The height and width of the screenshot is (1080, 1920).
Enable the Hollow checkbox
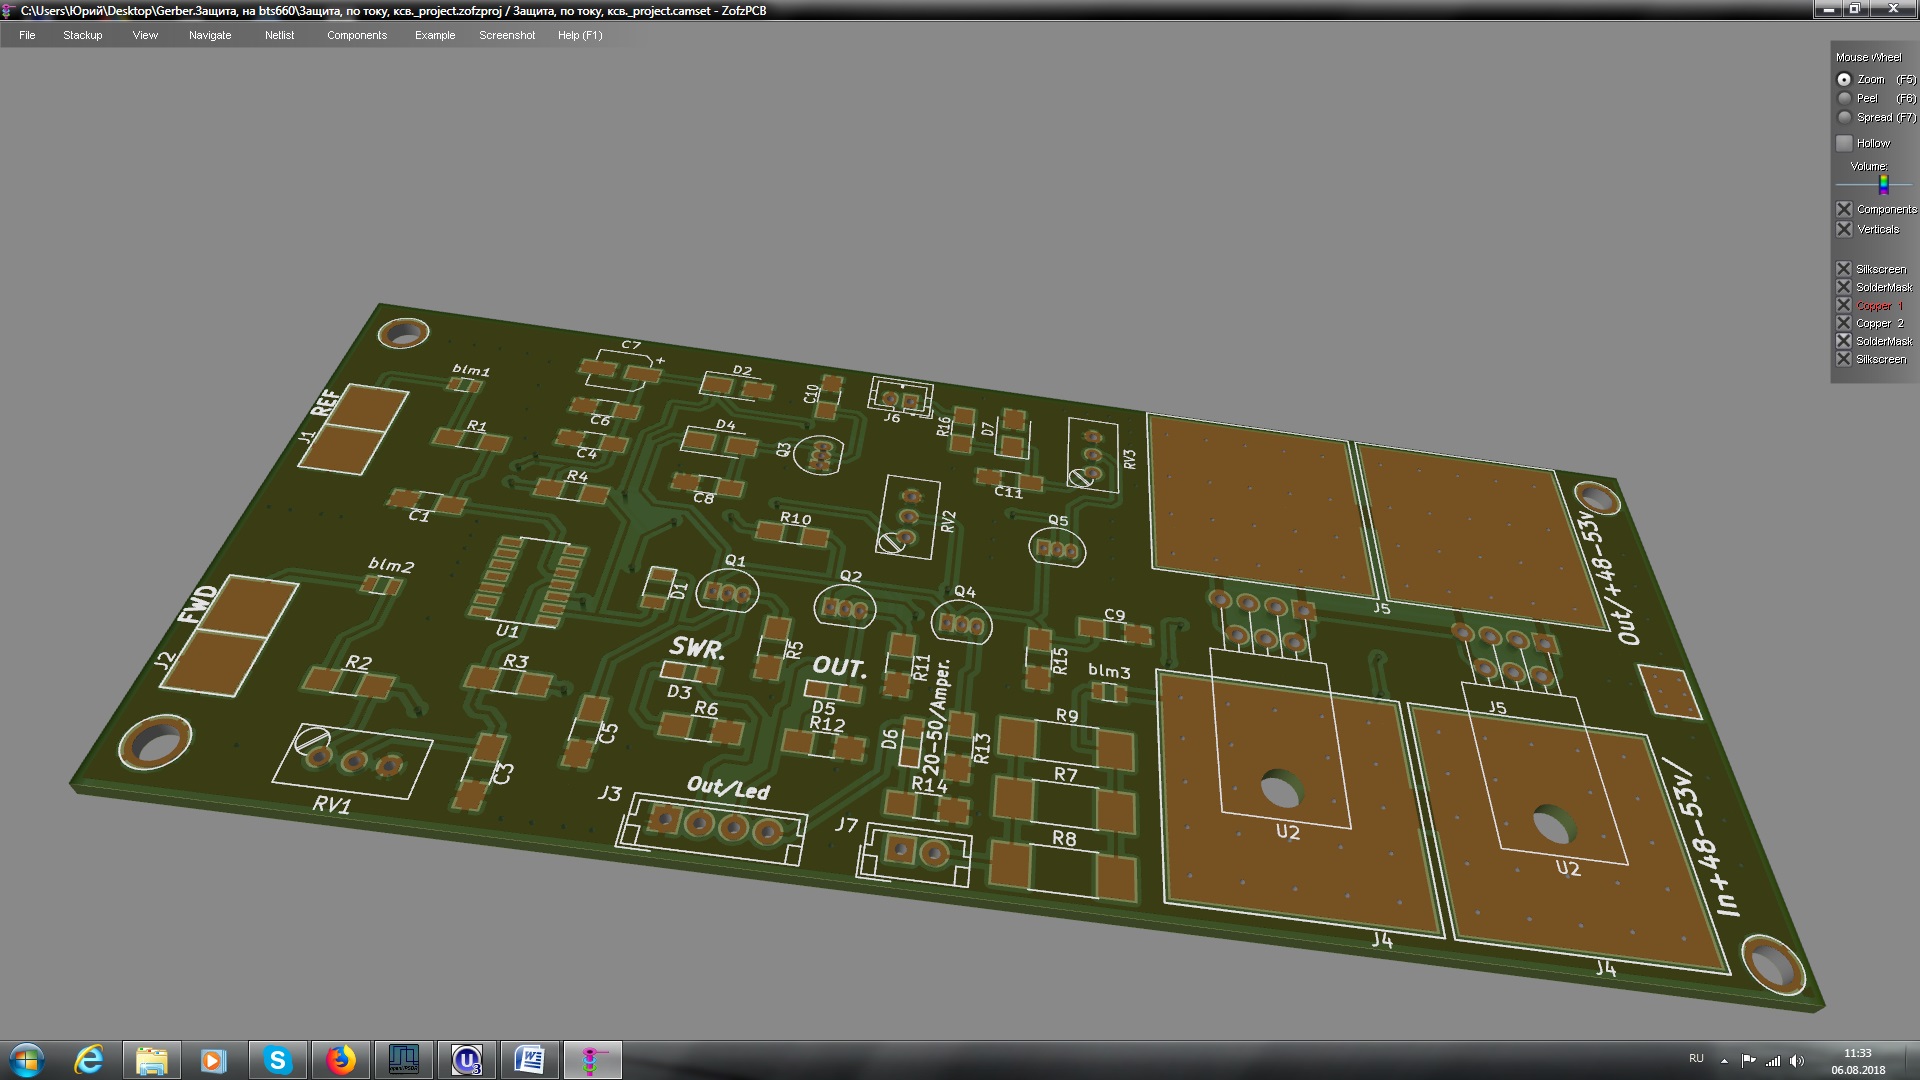pyautogui.click(x=1845, y=143)
